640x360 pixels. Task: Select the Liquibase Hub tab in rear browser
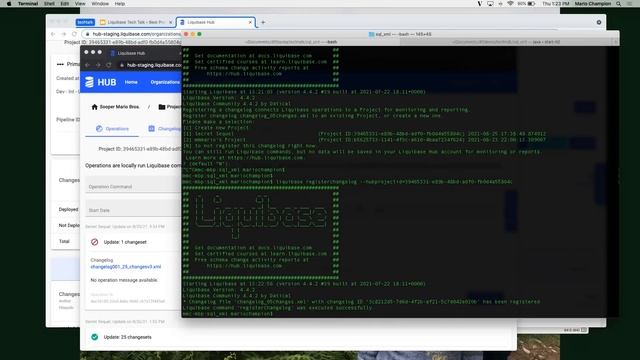point(215,22)
